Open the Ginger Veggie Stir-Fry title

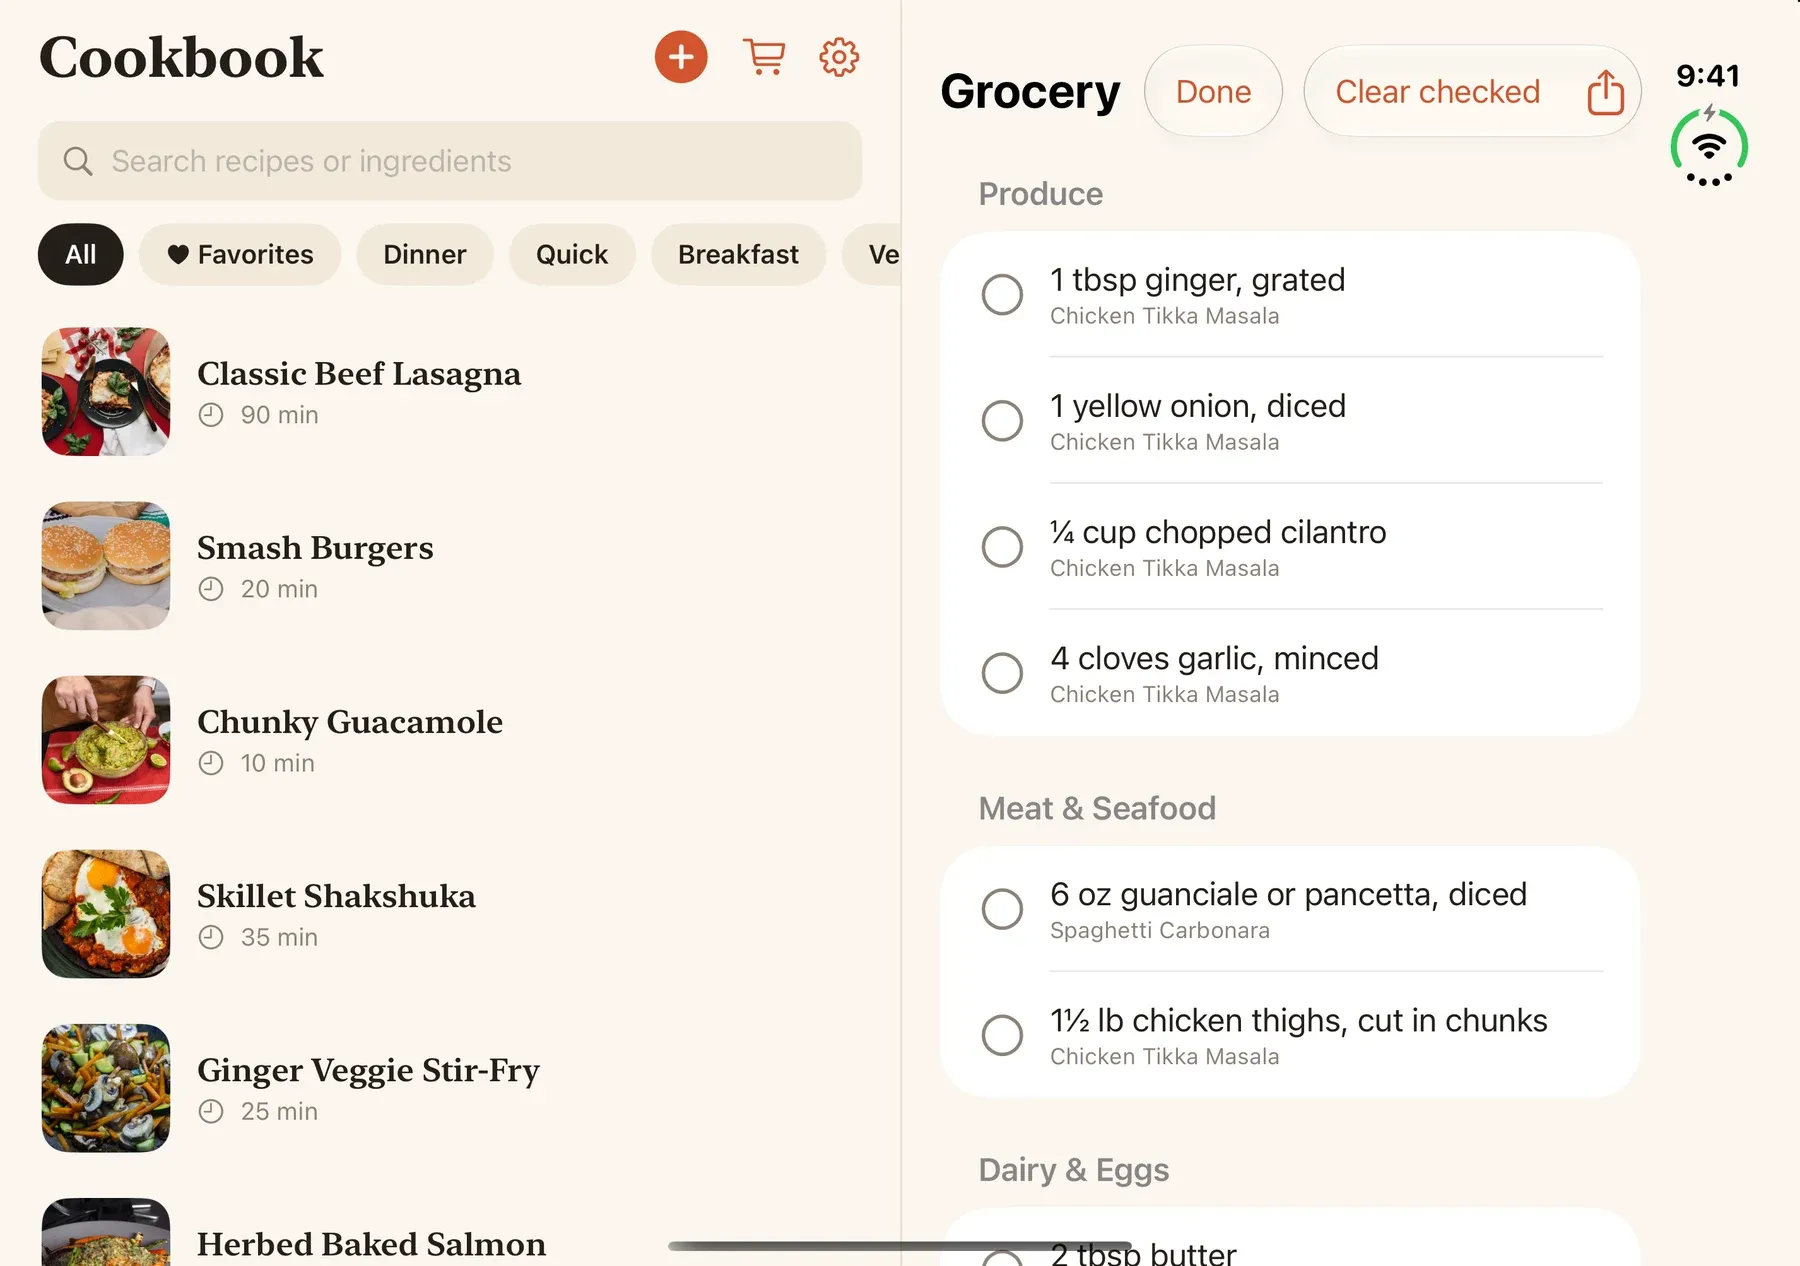pyautogui.click(x=368, y=1071)
